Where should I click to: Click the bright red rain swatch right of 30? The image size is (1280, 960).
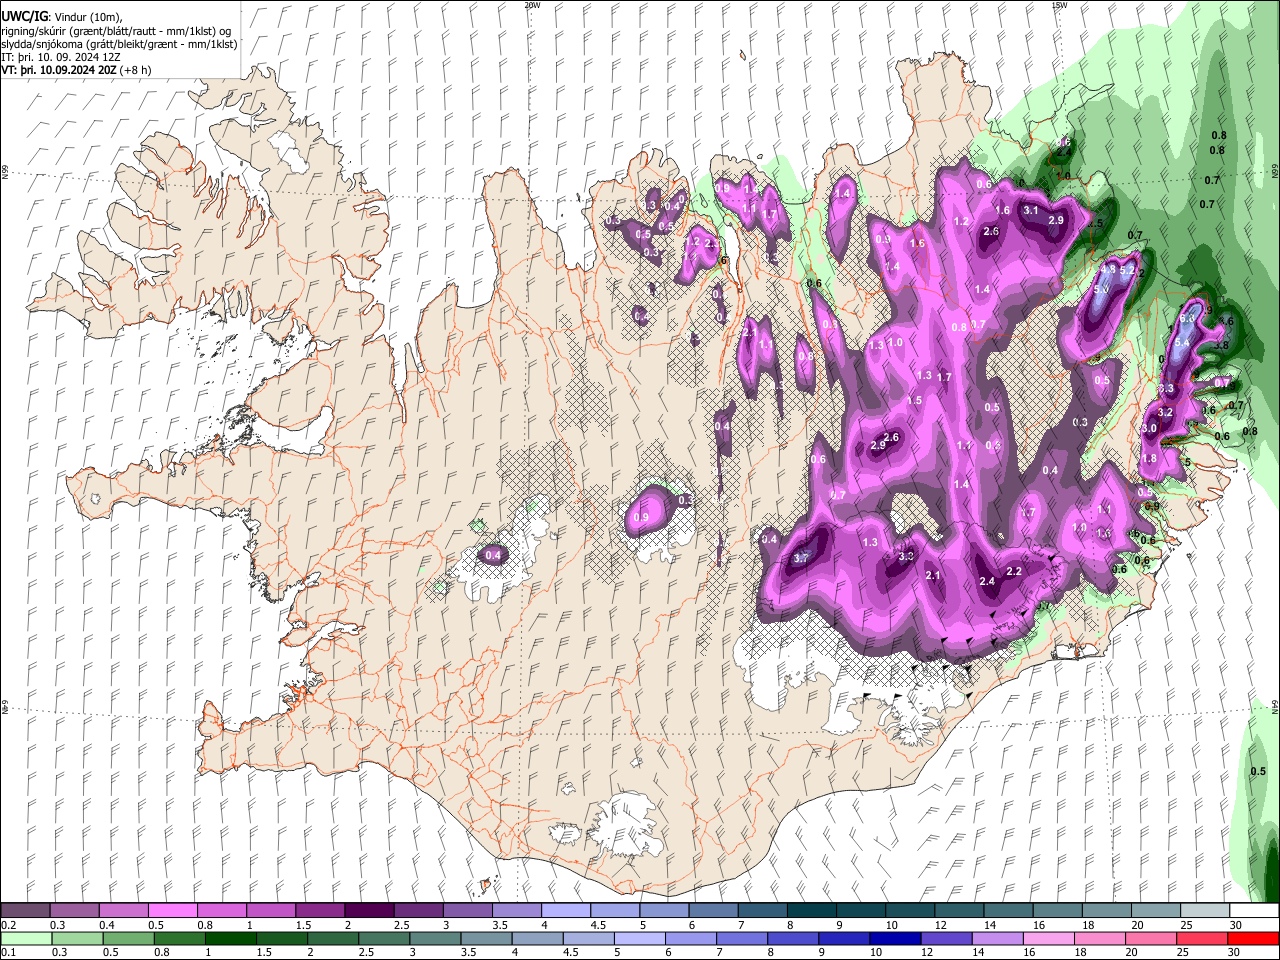(1254, 939)
